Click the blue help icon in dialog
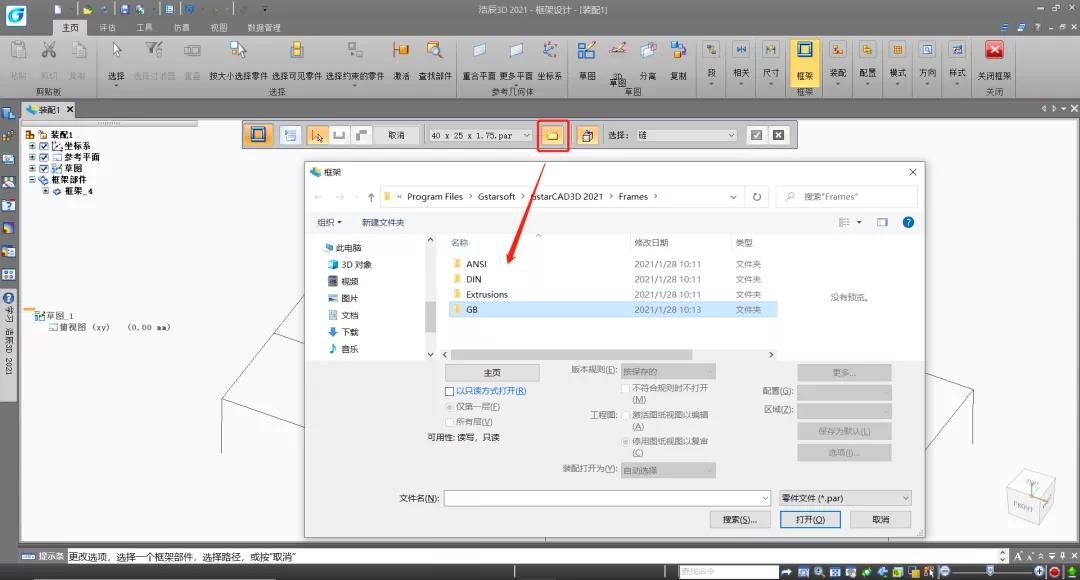 [x=908, y=222]
